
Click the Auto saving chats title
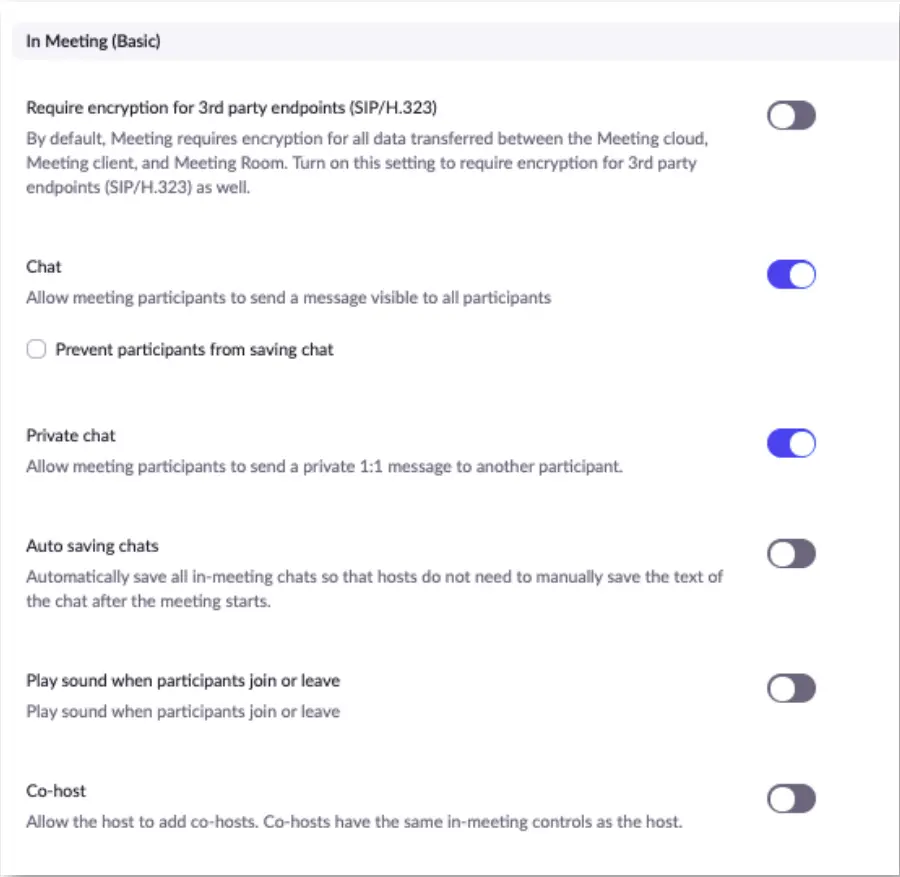click(x=92, y=546)
